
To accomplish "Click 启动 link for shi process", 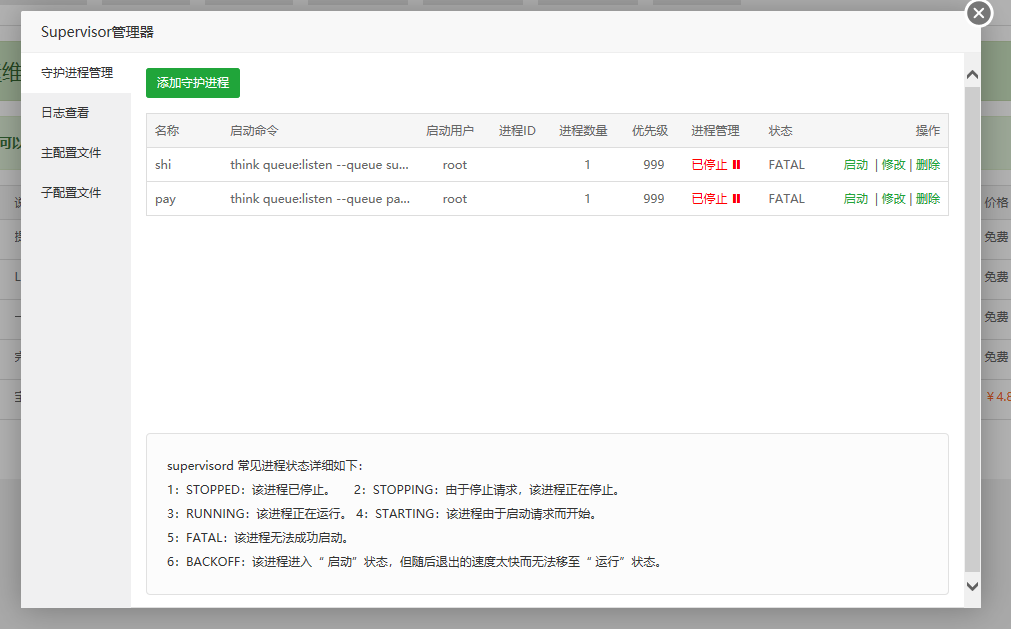I will (856, 165).
